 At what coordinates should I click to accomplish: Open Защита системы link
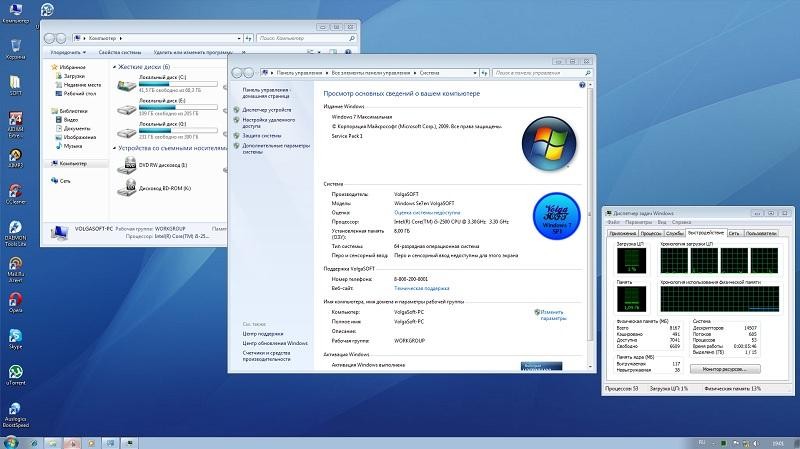click(x=262, y=136)
